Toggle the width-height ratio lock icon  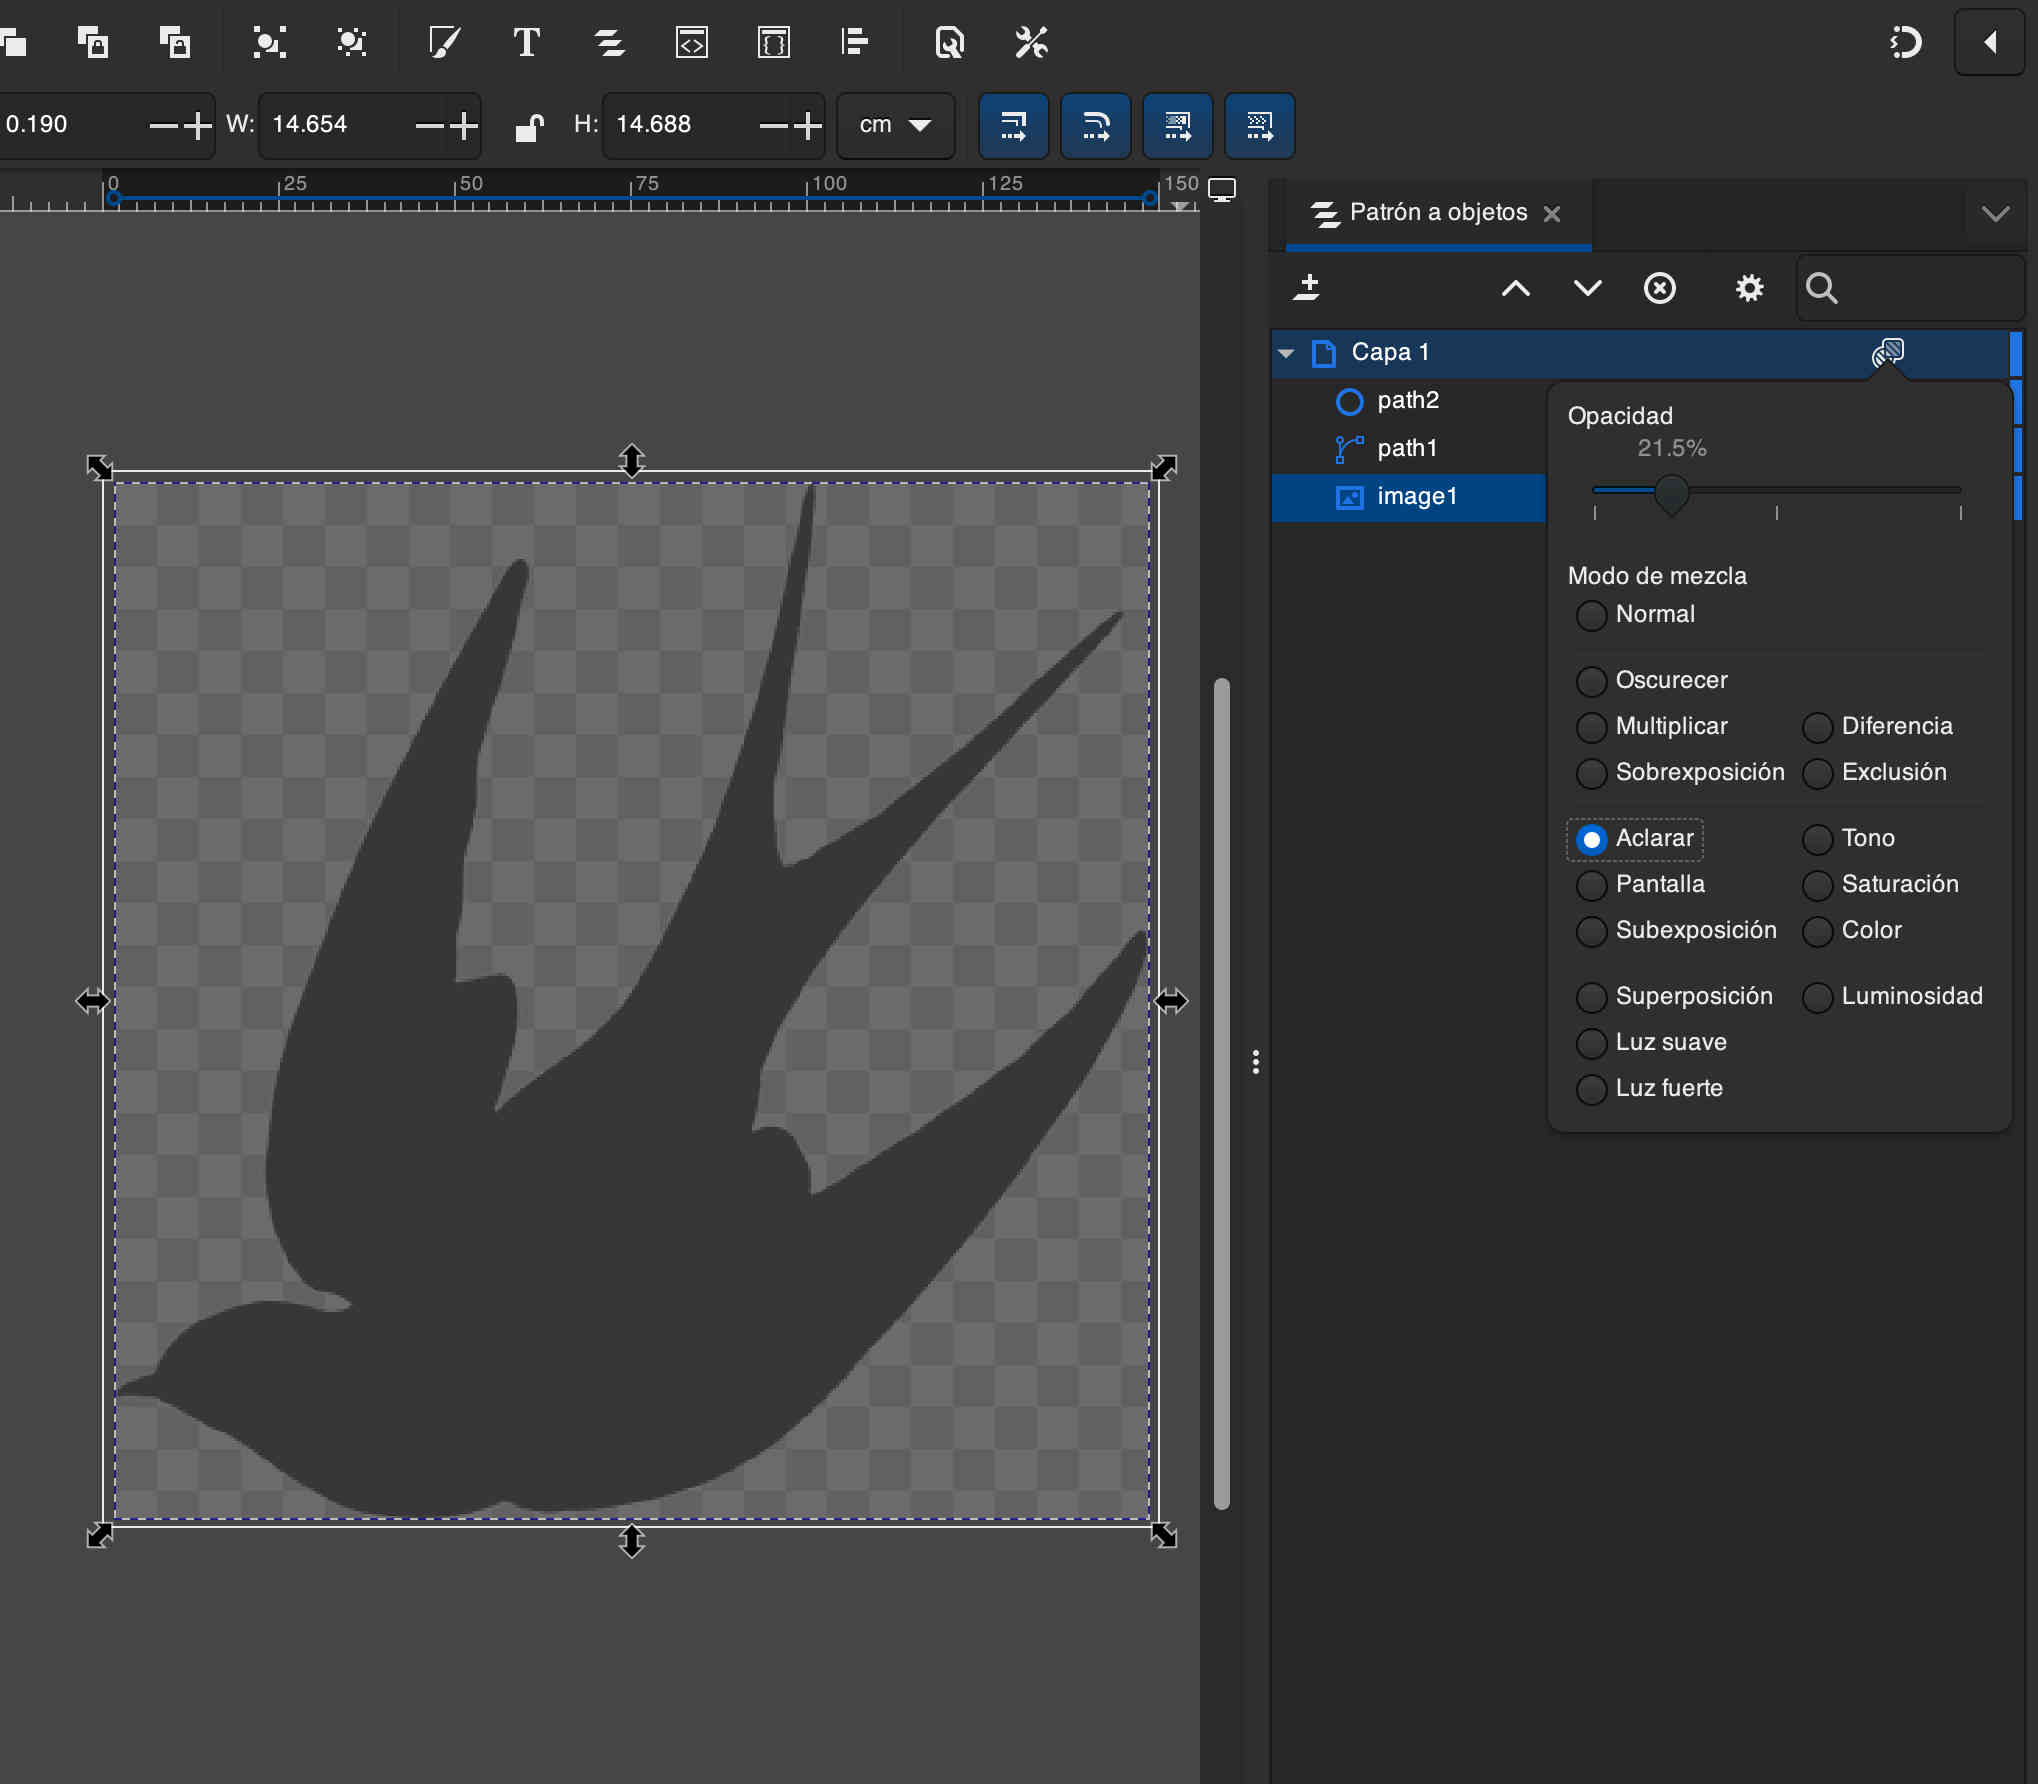(x=529, y=126)
